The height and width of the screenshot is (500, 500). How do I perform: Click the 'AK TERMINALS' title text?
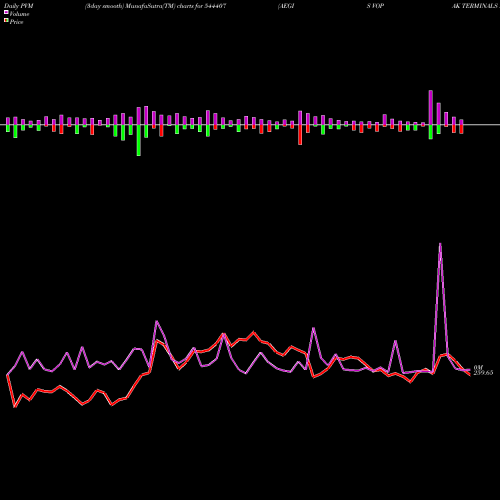pyautogui.click(x=474, y=6)
